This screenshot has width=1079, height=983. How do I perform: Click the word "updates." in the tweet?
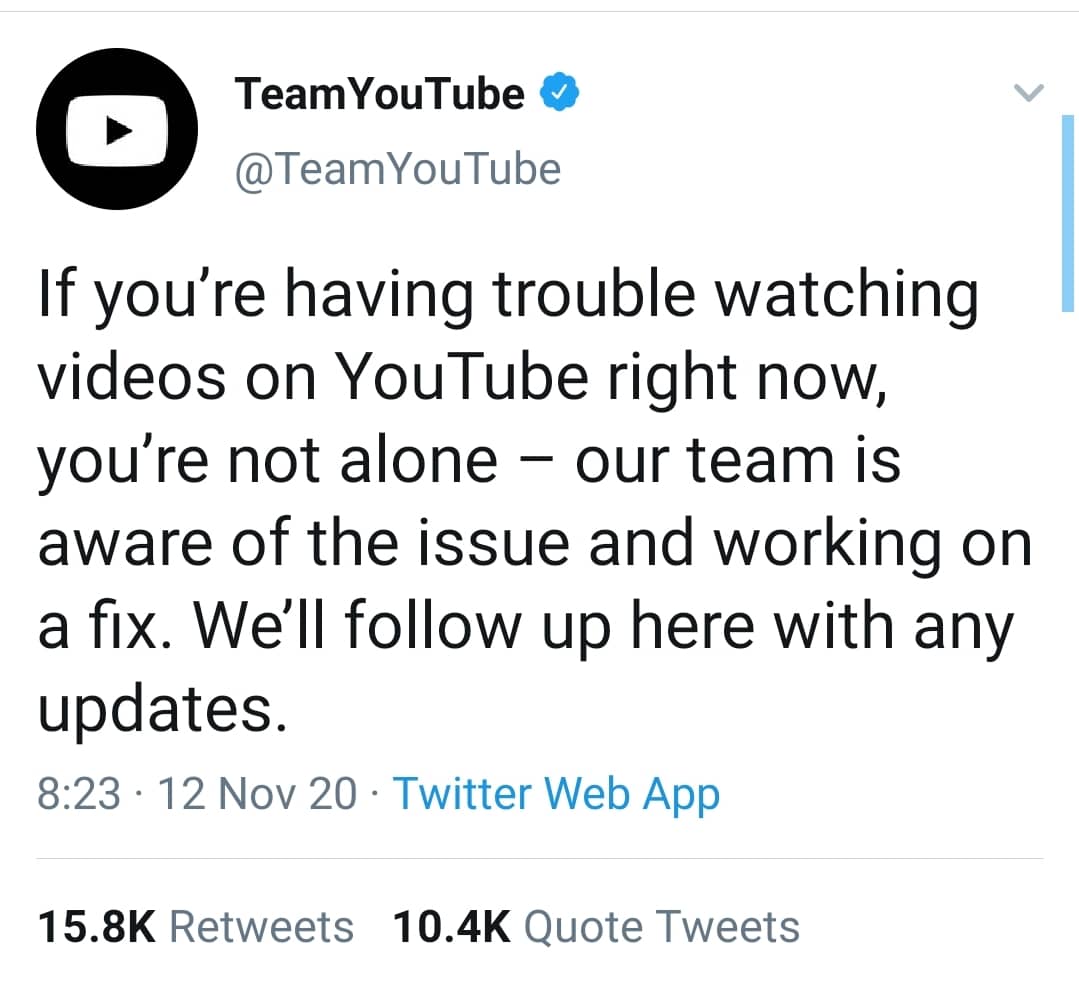[x=162, y=709]
